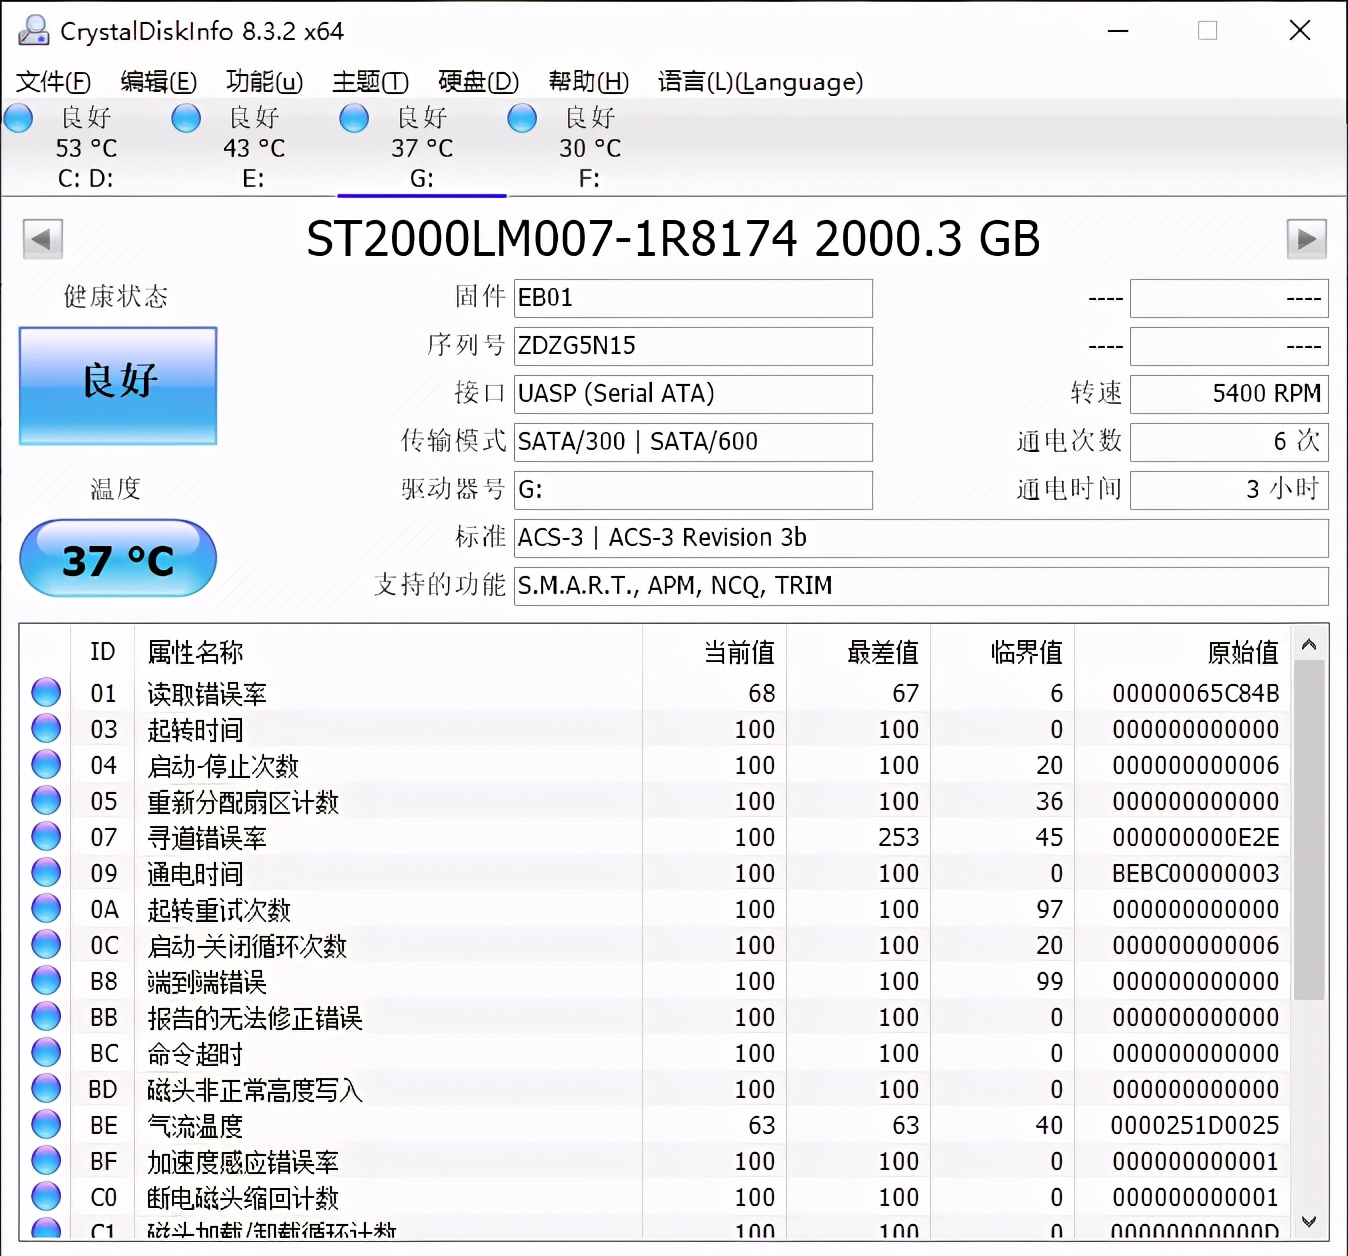
Task: Click the 良好 health status button
Action: pyautogui.click(x=118, y=385)
